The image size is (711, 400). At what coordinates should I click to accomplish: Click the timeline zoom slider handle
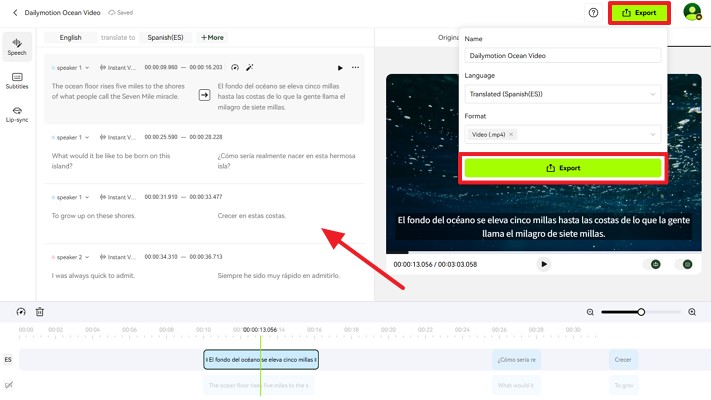642,312
